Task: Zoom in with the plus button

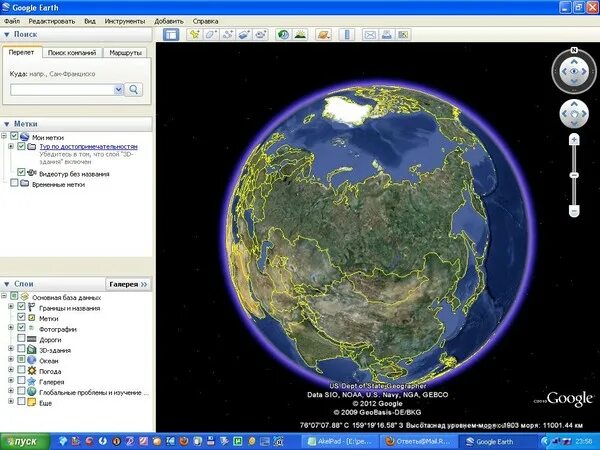Action: [x=574, y=140]
